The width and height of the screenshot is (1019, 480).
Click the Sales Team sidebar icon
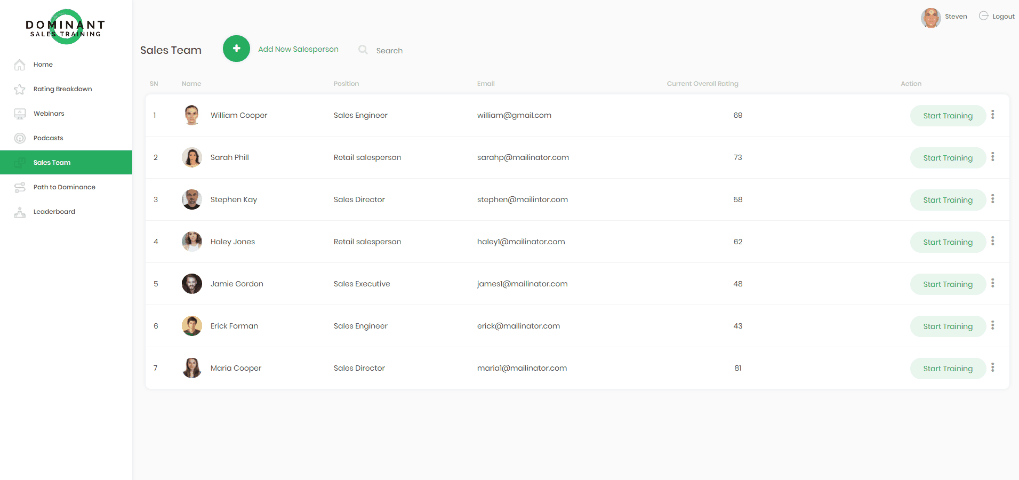pos(19,162)
